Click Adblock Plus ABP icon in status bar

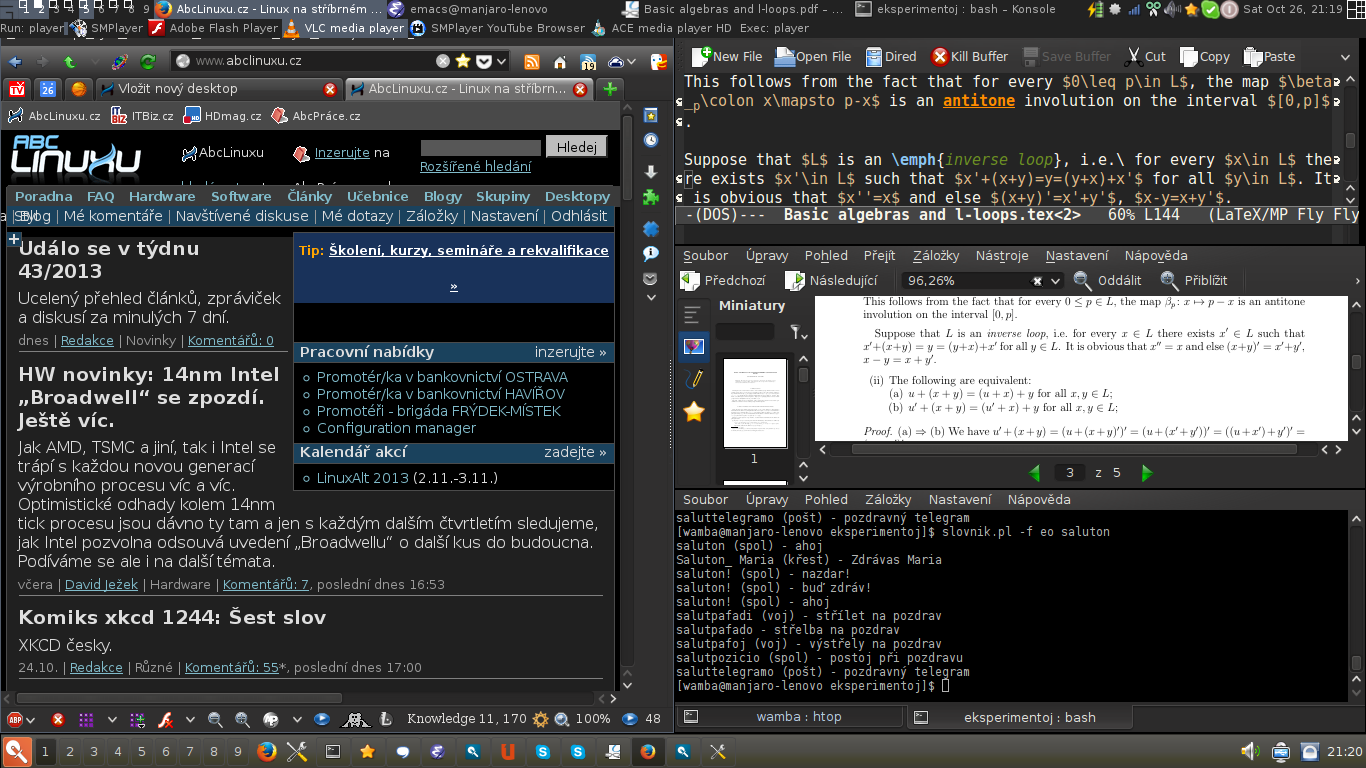click(x=15, y=719)
